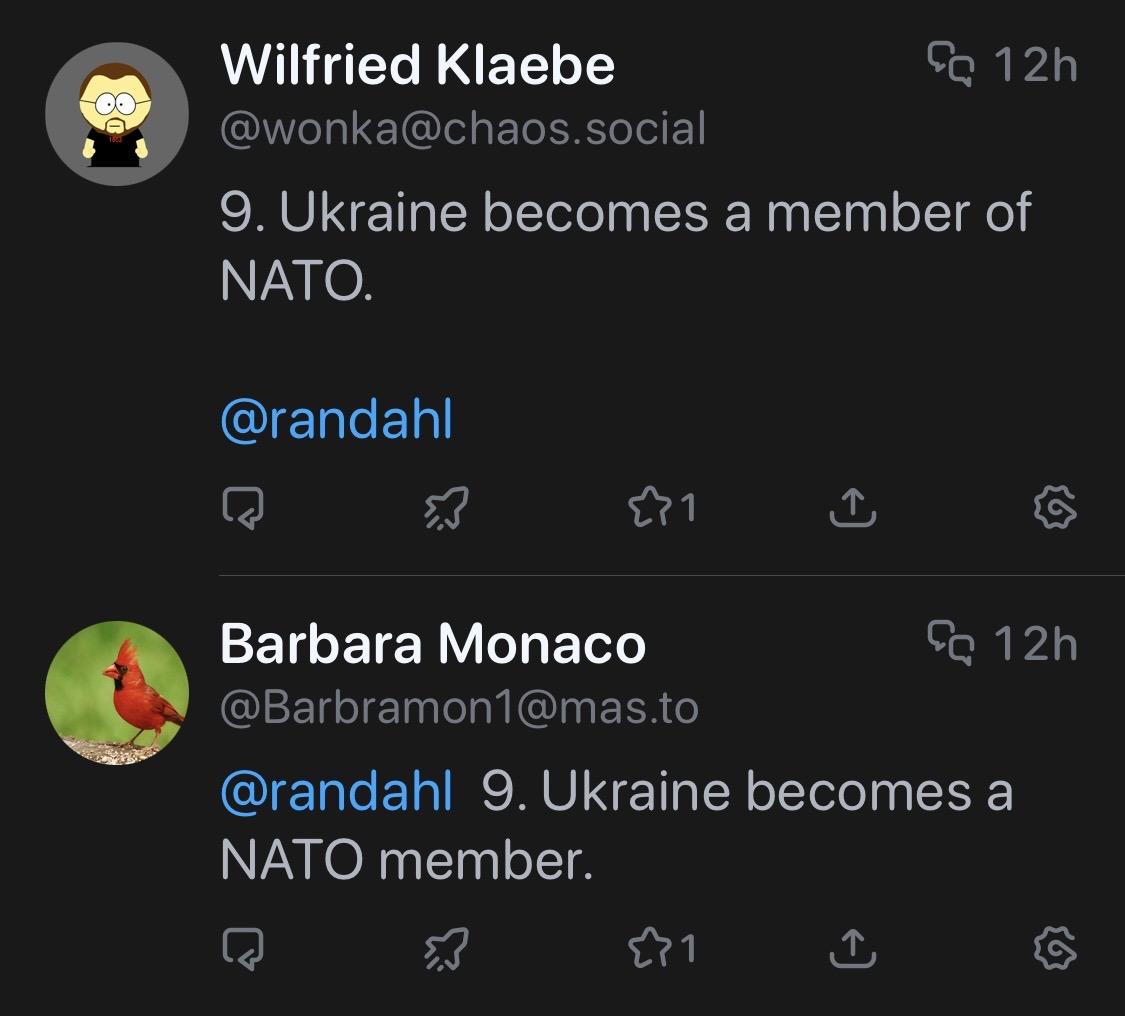Favorite Wilfried Klaebe's post with star

click(x=647, y=509)
